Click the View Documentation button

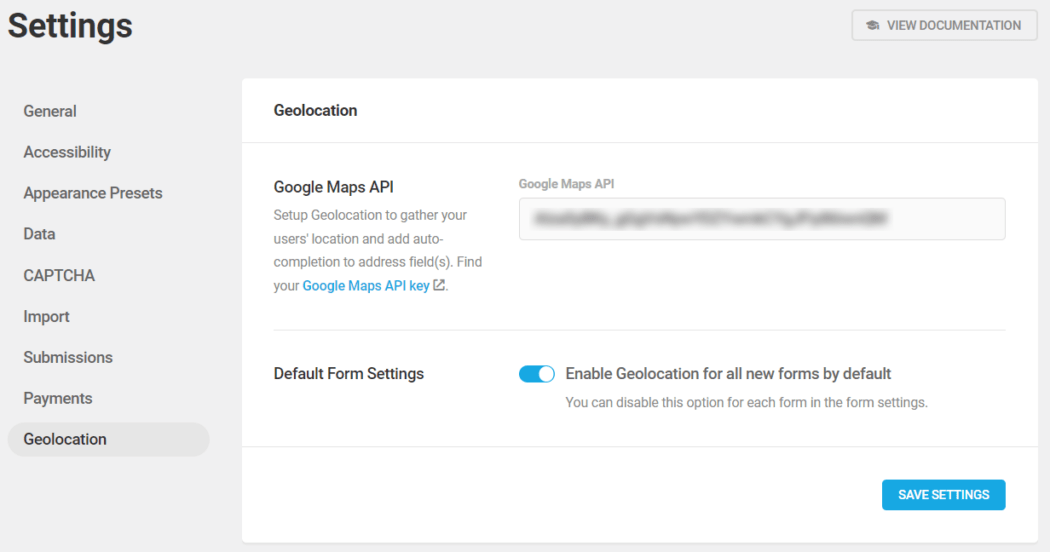[x=944, y=25]
